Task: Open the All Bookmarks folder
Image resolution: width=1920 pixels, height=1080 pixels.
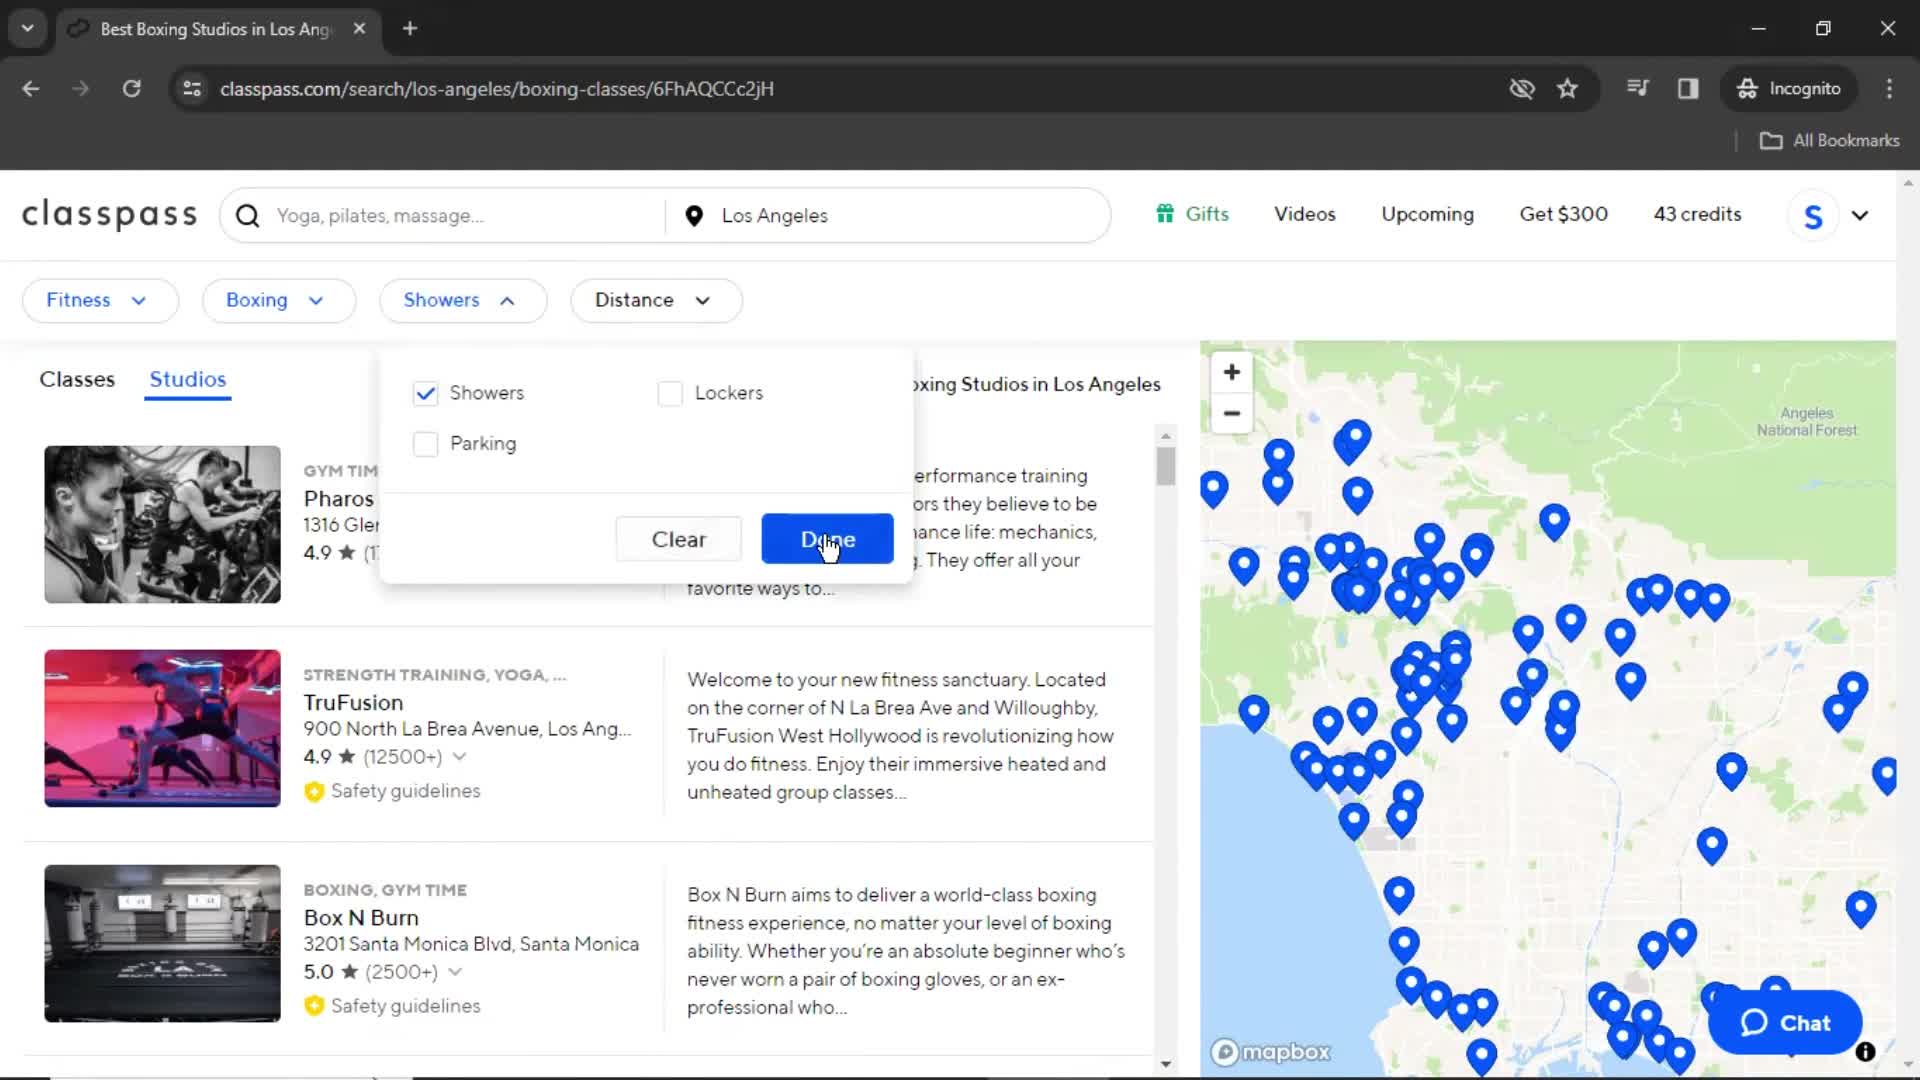Action: (x=1830, y=141)
